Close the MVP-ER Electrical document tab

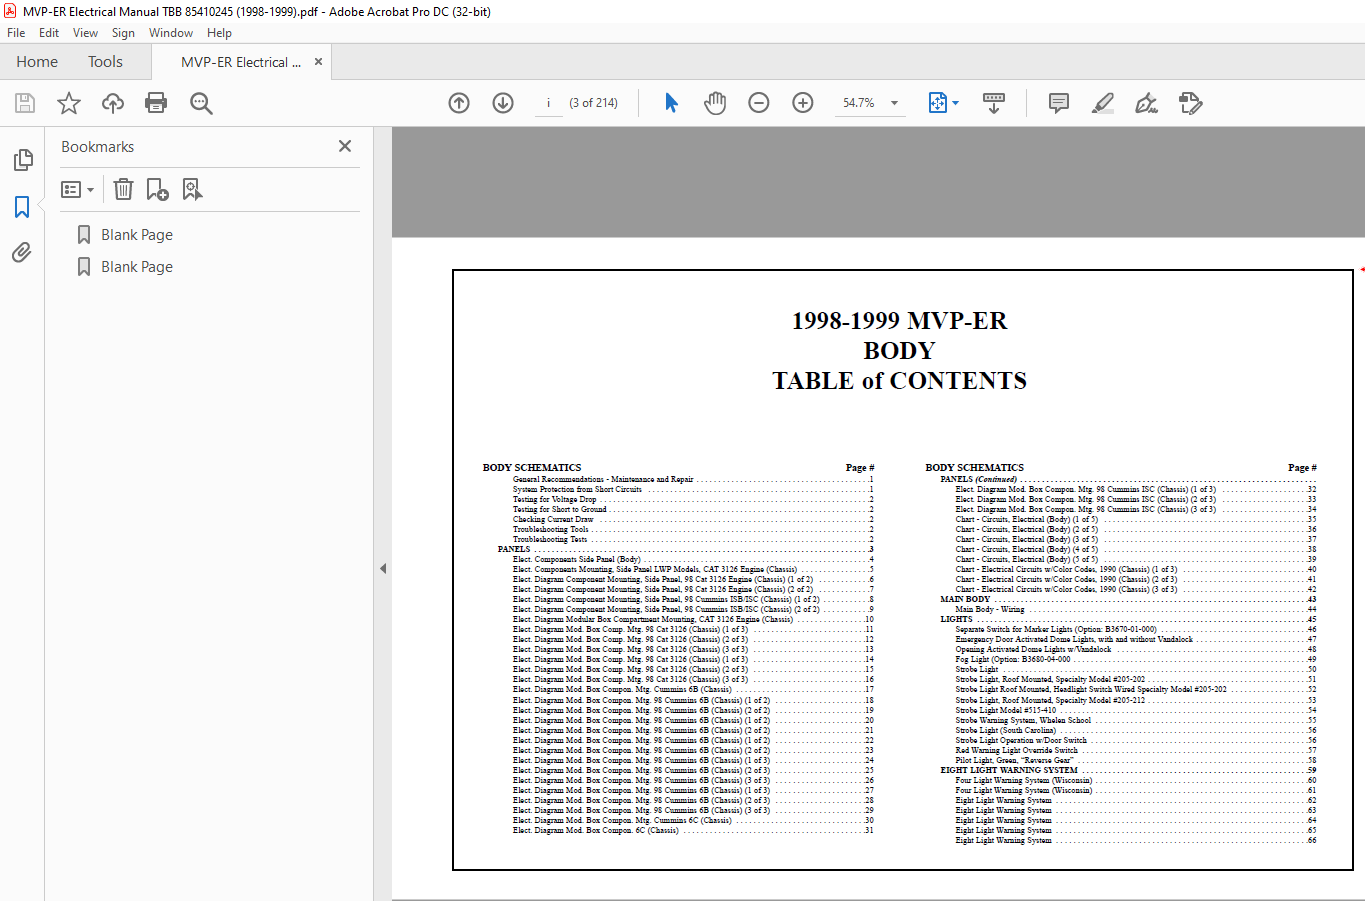click(x=318, y=62)
